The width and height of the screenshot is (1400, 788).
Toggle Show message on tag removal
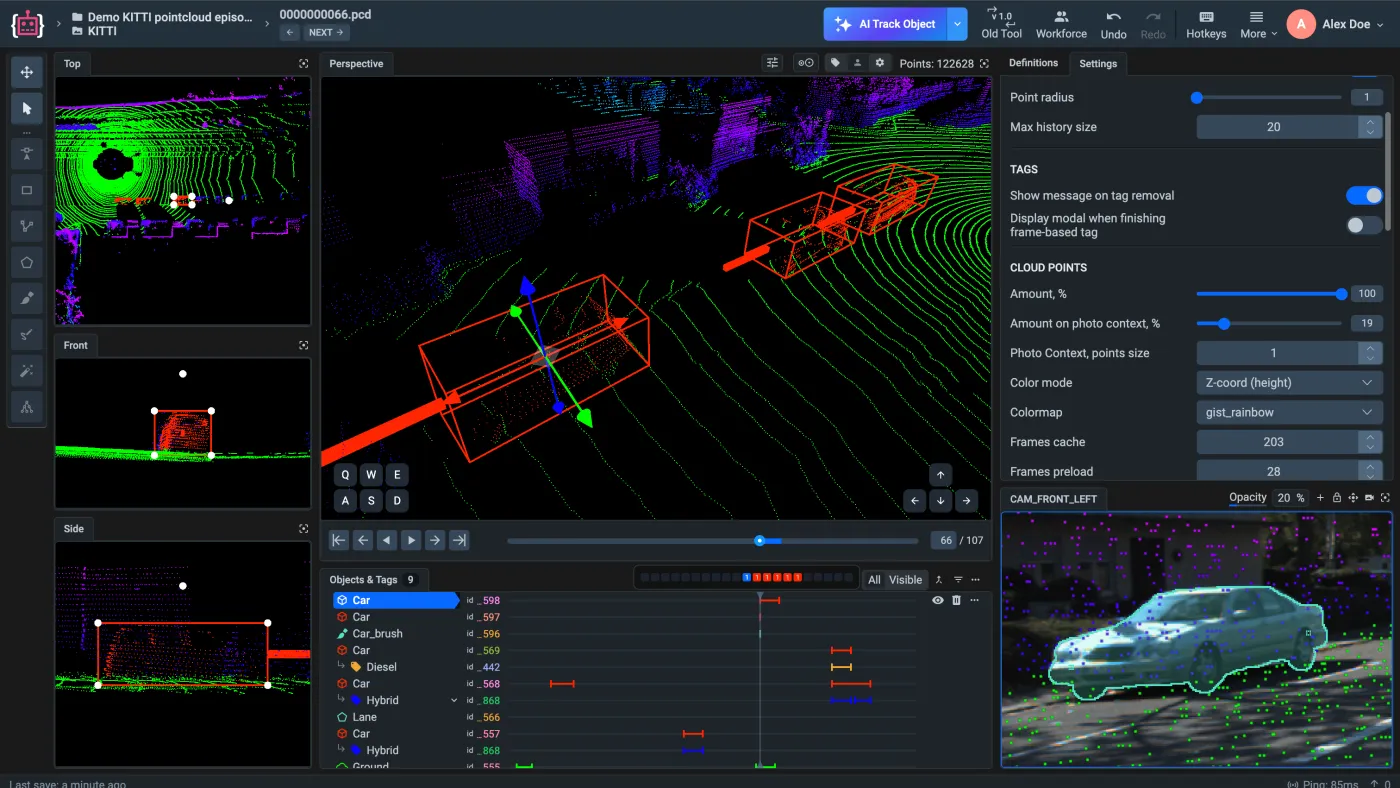pos(1364,195)
